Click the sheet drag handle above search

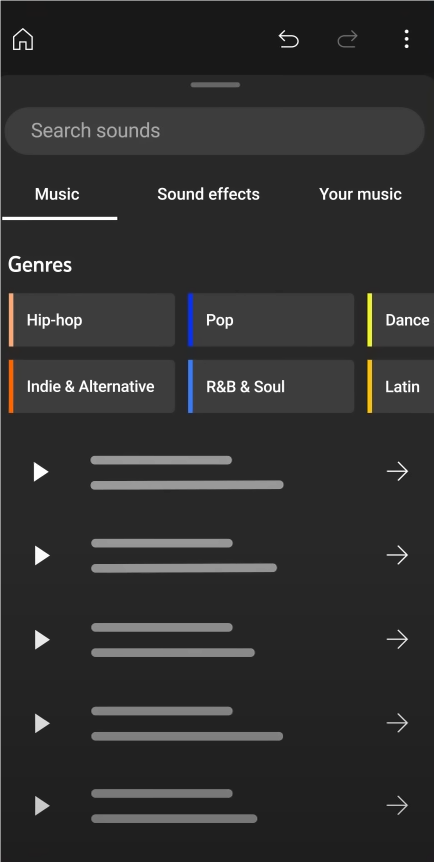(215, 85)
